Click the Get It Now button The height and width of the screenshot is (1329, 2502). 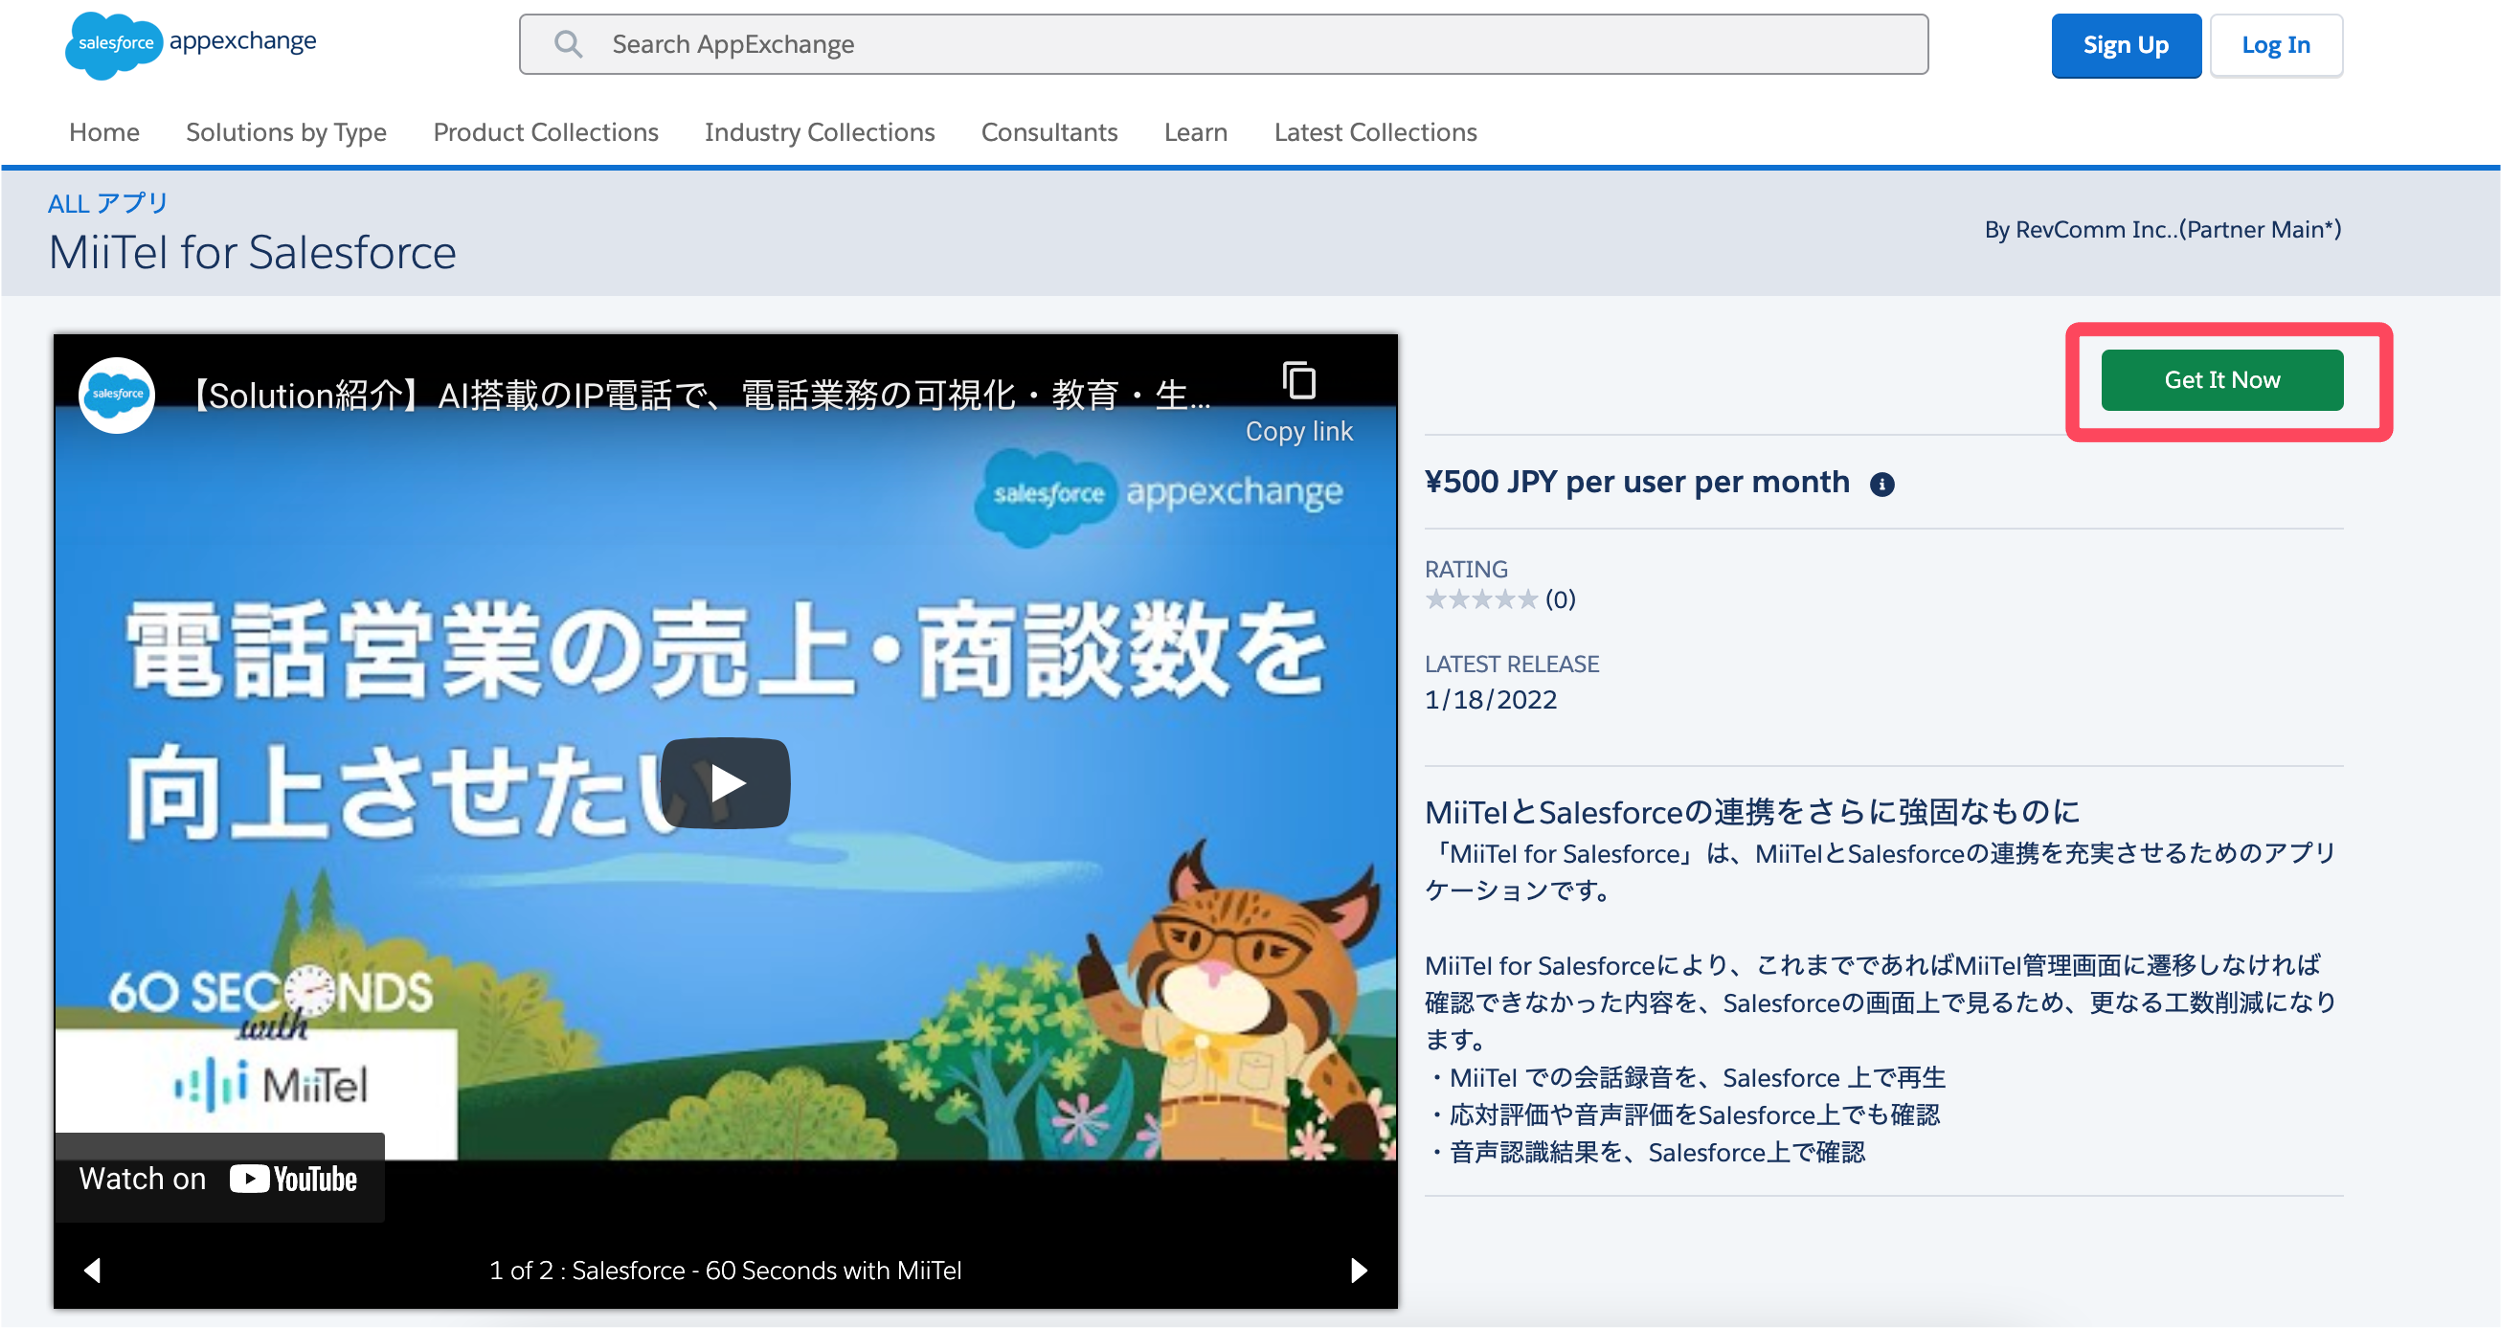pyautogui.click(x=2221, y=380)
